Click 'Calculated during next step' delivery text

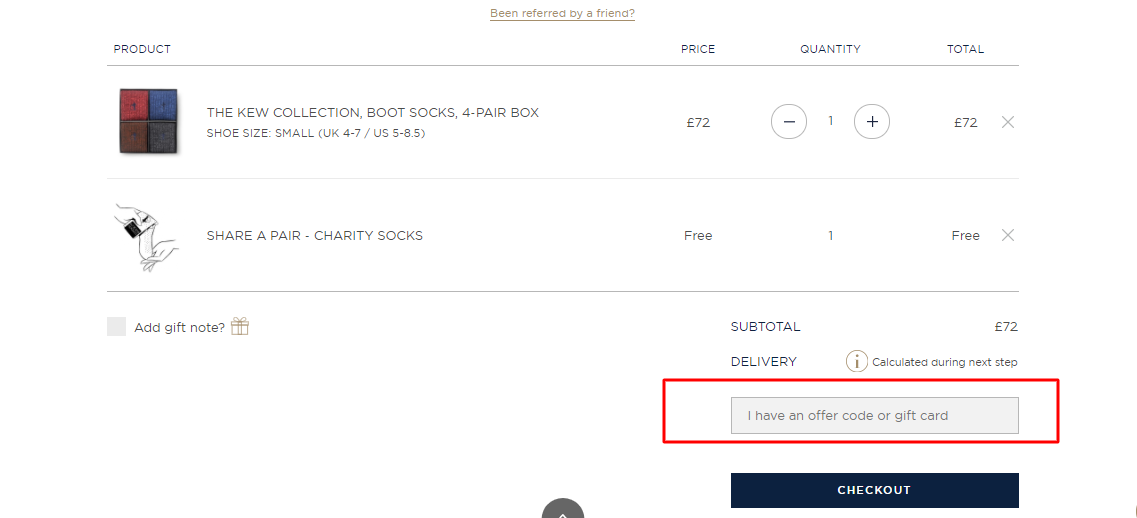click(944, 362)
